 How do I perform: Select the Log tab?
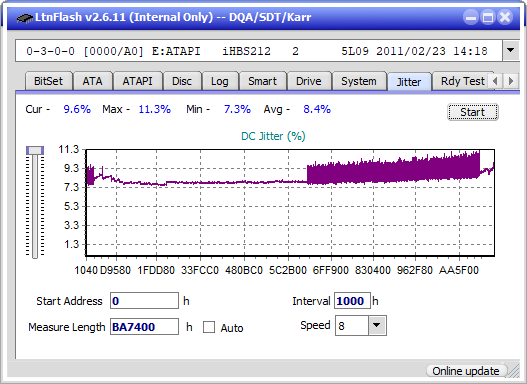pos(220,81)
